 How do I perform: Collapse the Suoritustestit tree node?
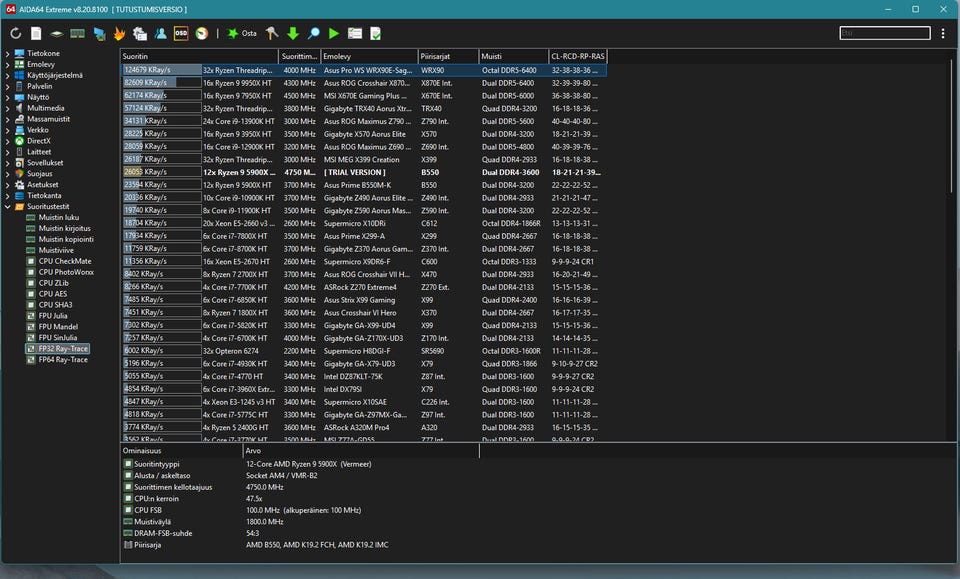[7, 206]
